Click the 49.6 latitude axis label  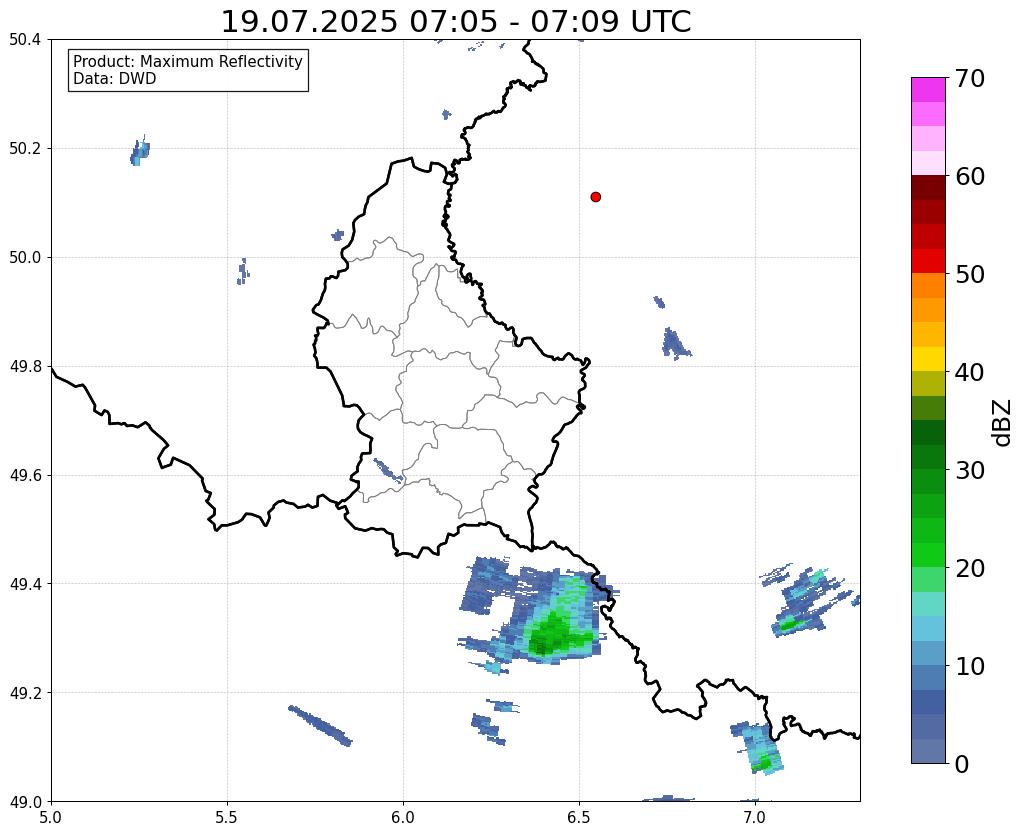coord(25,476)
